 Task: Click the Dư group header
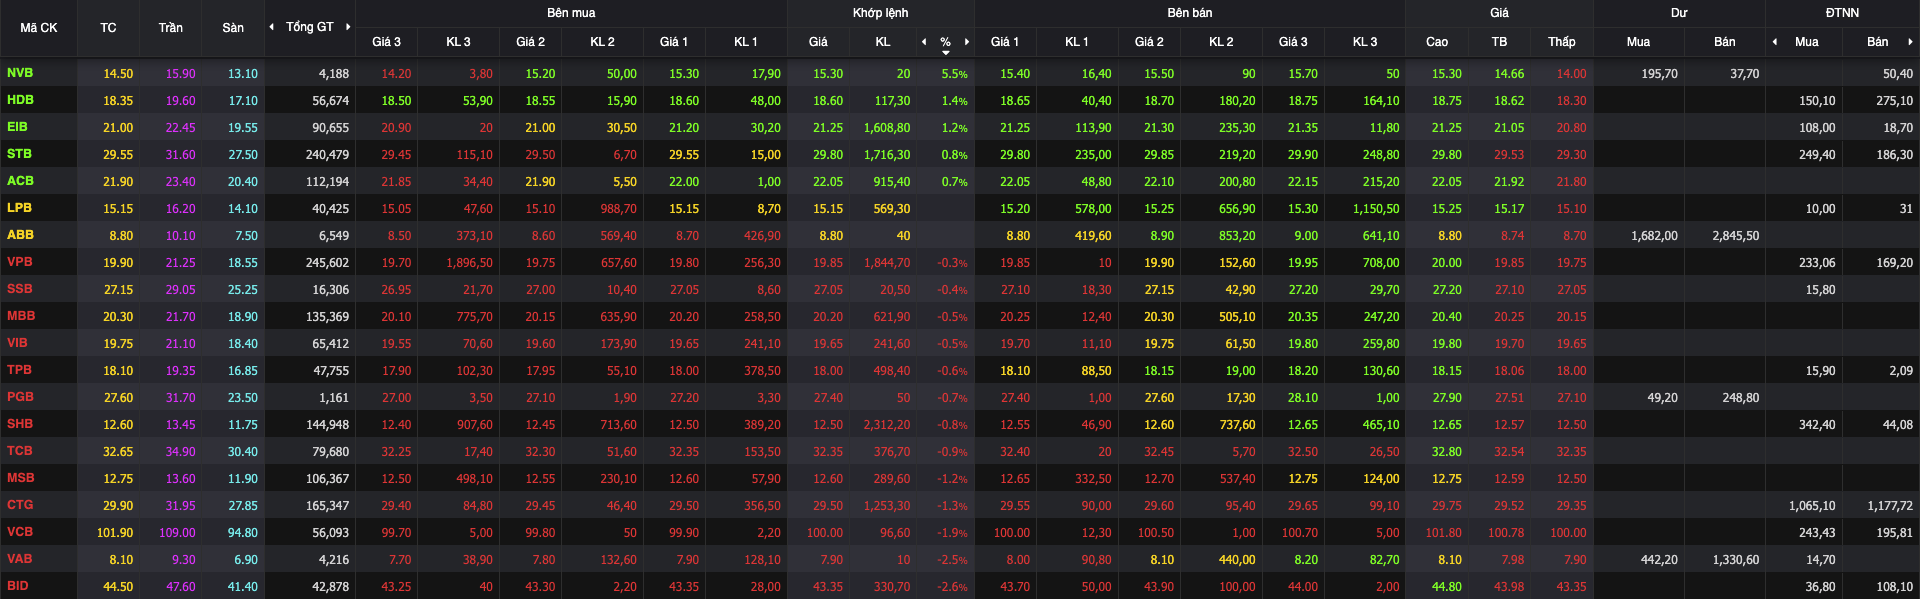1679,13
